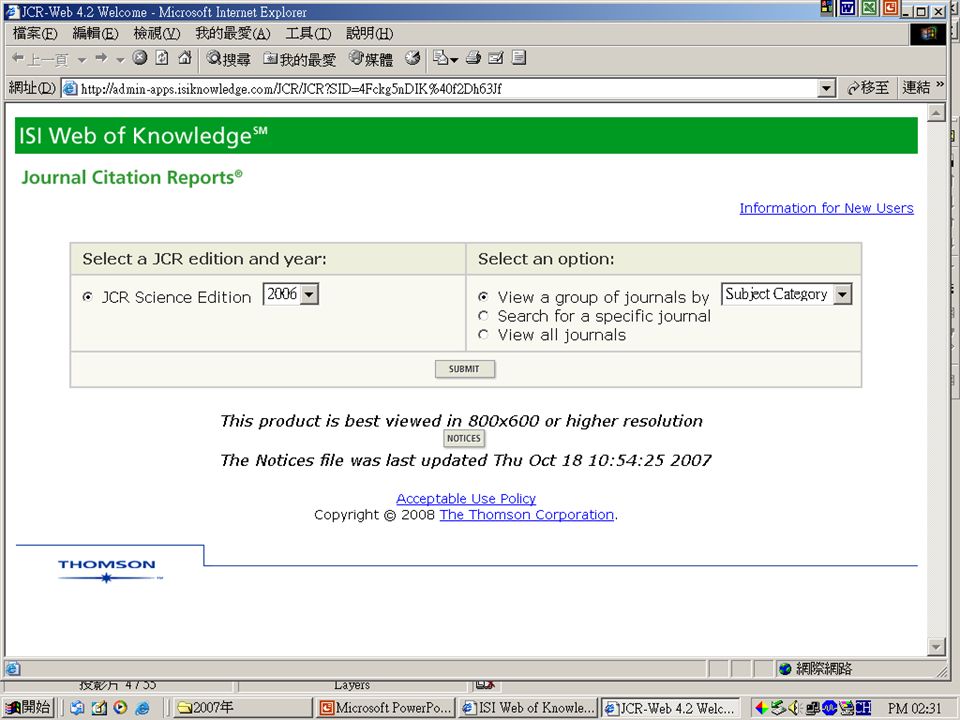Switch to ISI Web of Knowledge taskbar item
This screenshot has width=960, height=720.
pyautogui.click(x=528, y=708)
